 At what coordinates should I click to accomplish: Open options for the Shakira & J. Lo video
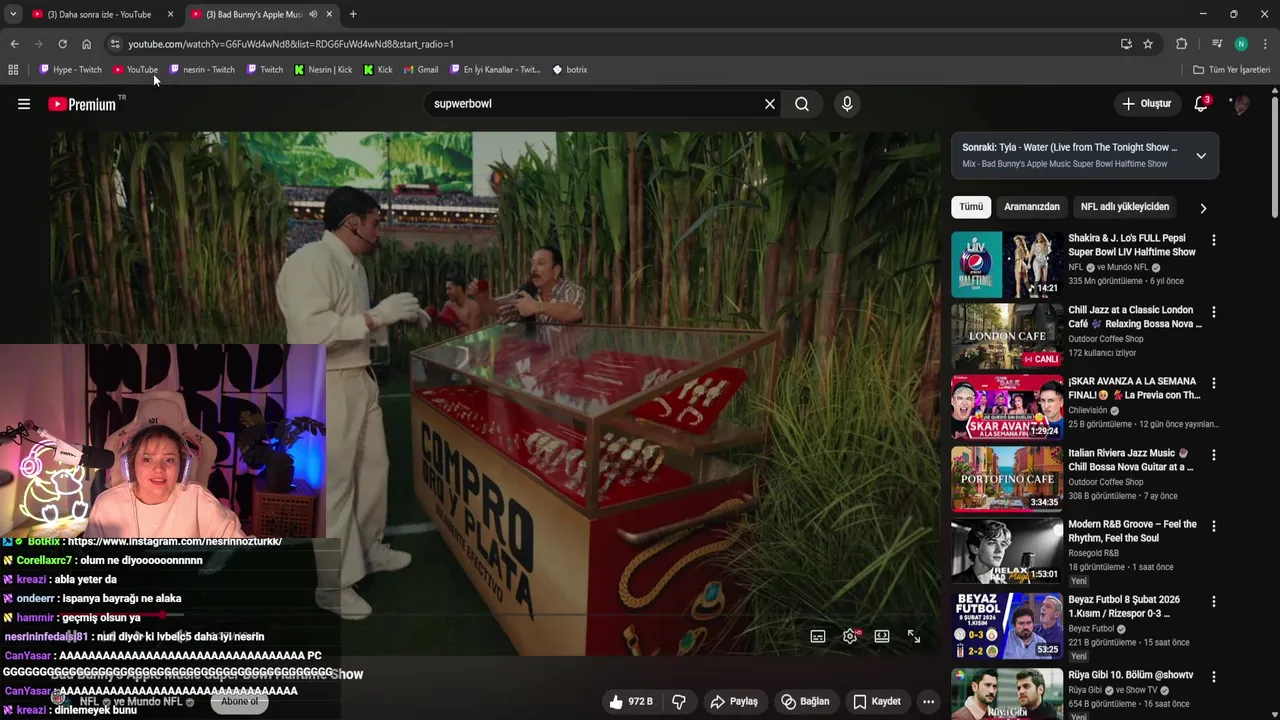[x=1214, y=240]
